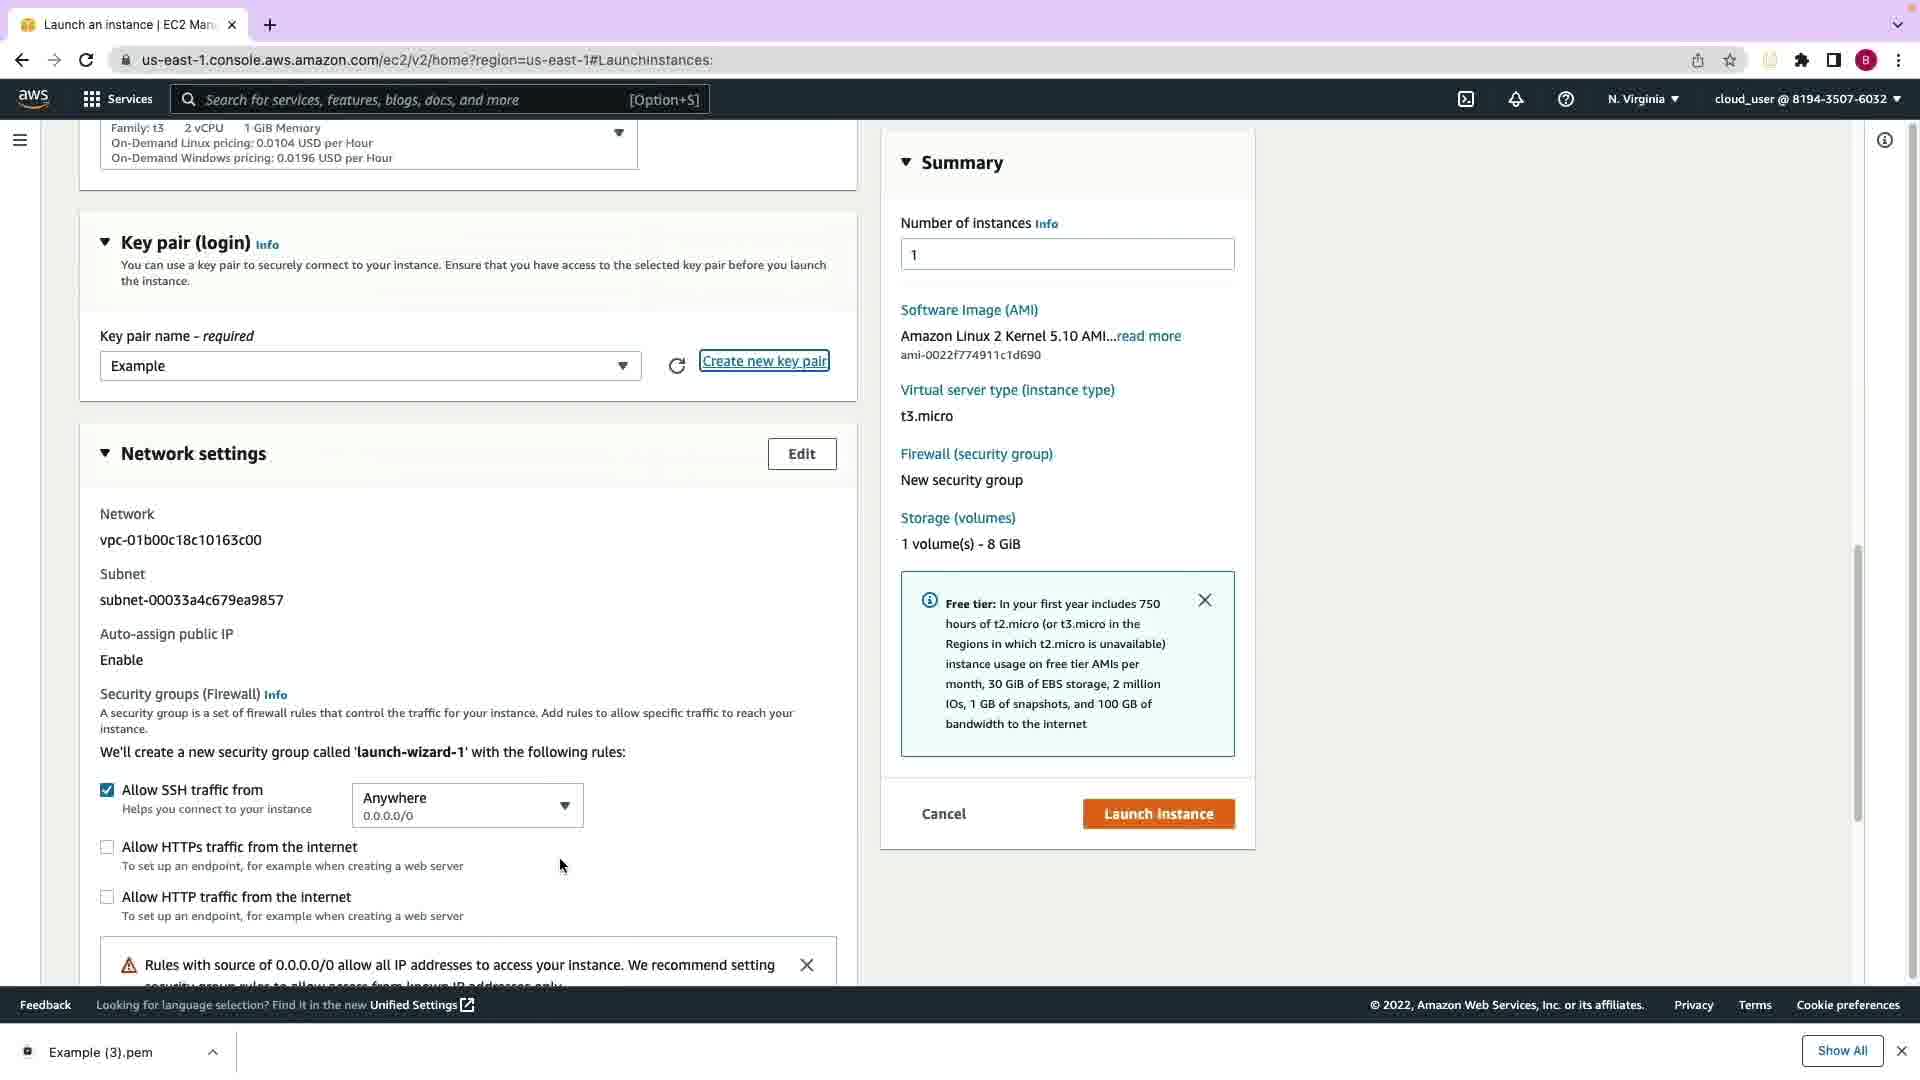The image size is (1920, 1080).
Task: Click Create new key pair link
Action: coord(764,361)
